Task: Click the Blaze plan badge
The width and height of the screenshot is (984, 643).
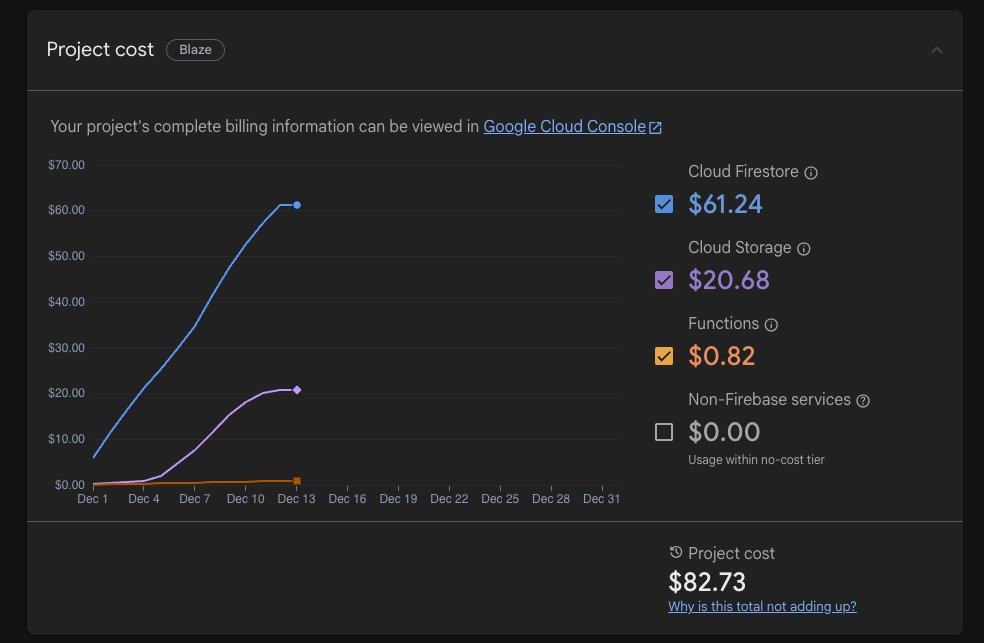Action: point(195,49)
